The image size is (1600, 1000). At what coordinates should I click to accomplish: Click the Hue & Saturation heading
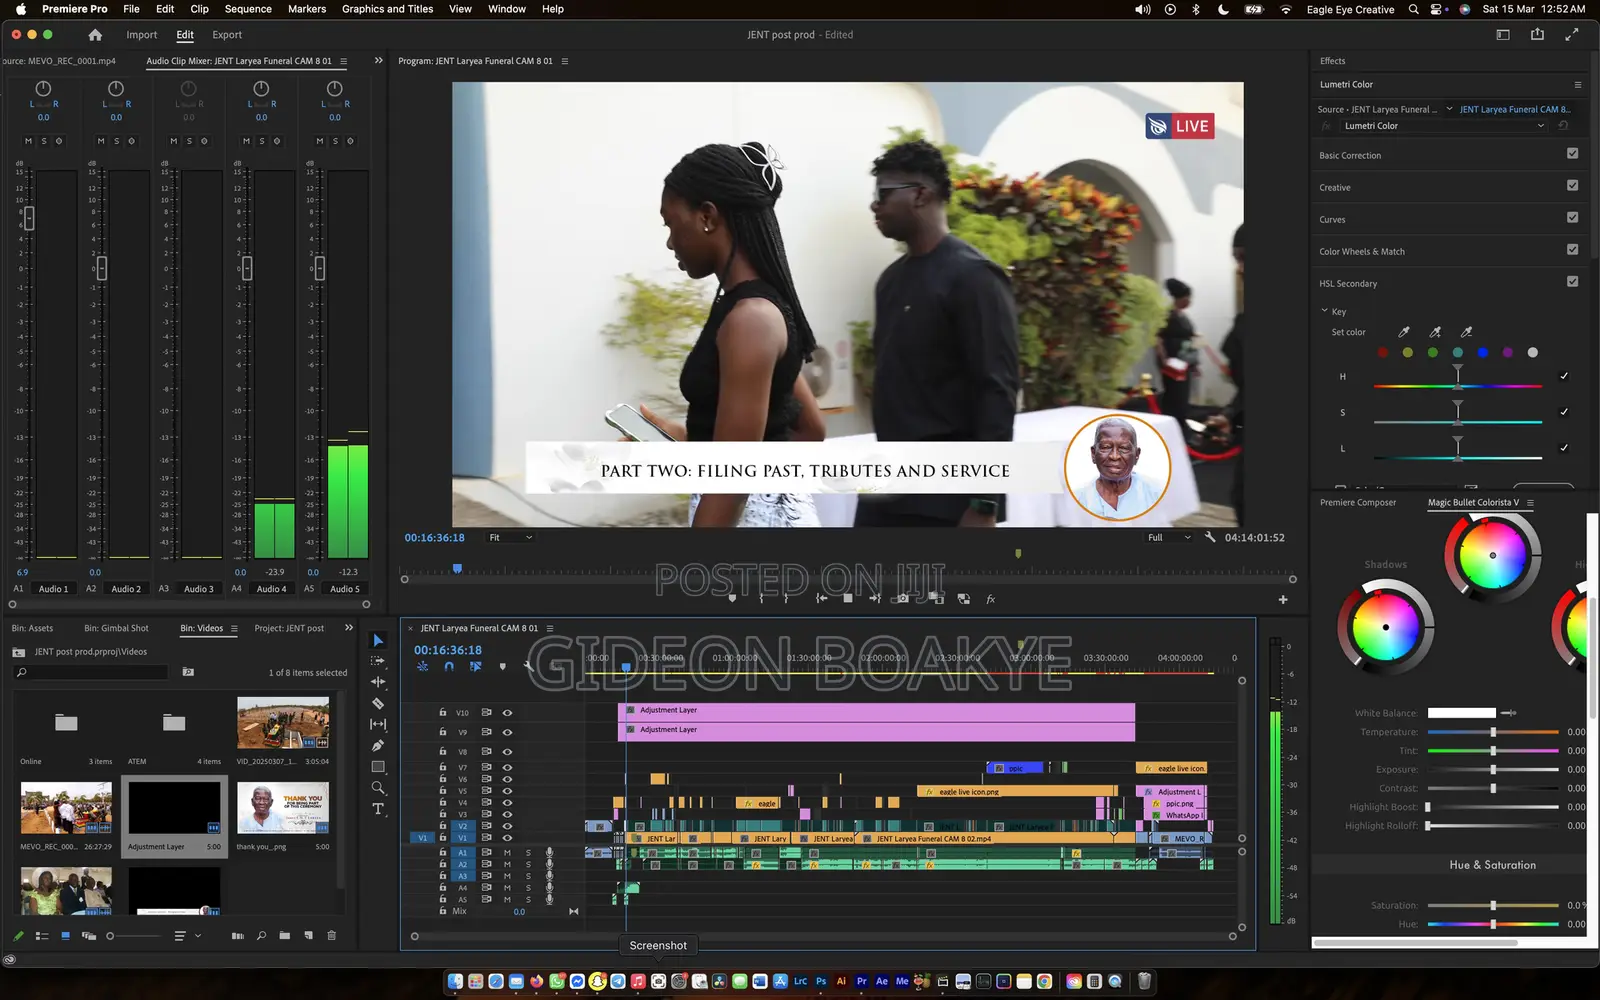click(x=1492, y=865)
